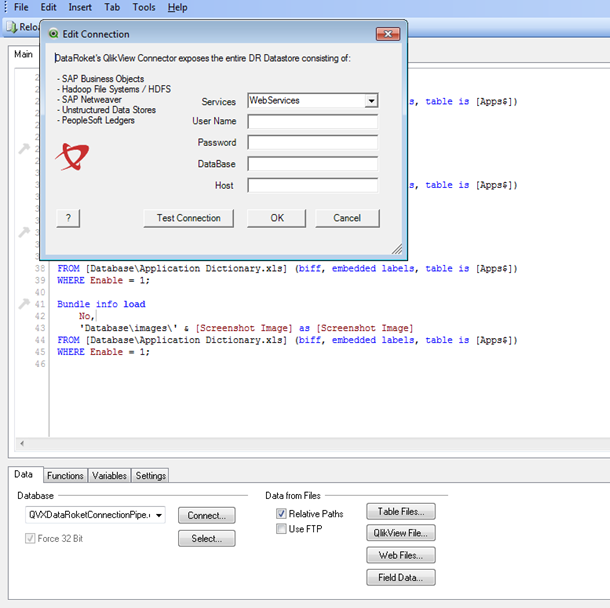Open the Insert menu
The height and width of the screenshot is (608, 610).
click(x=82, y=7)
